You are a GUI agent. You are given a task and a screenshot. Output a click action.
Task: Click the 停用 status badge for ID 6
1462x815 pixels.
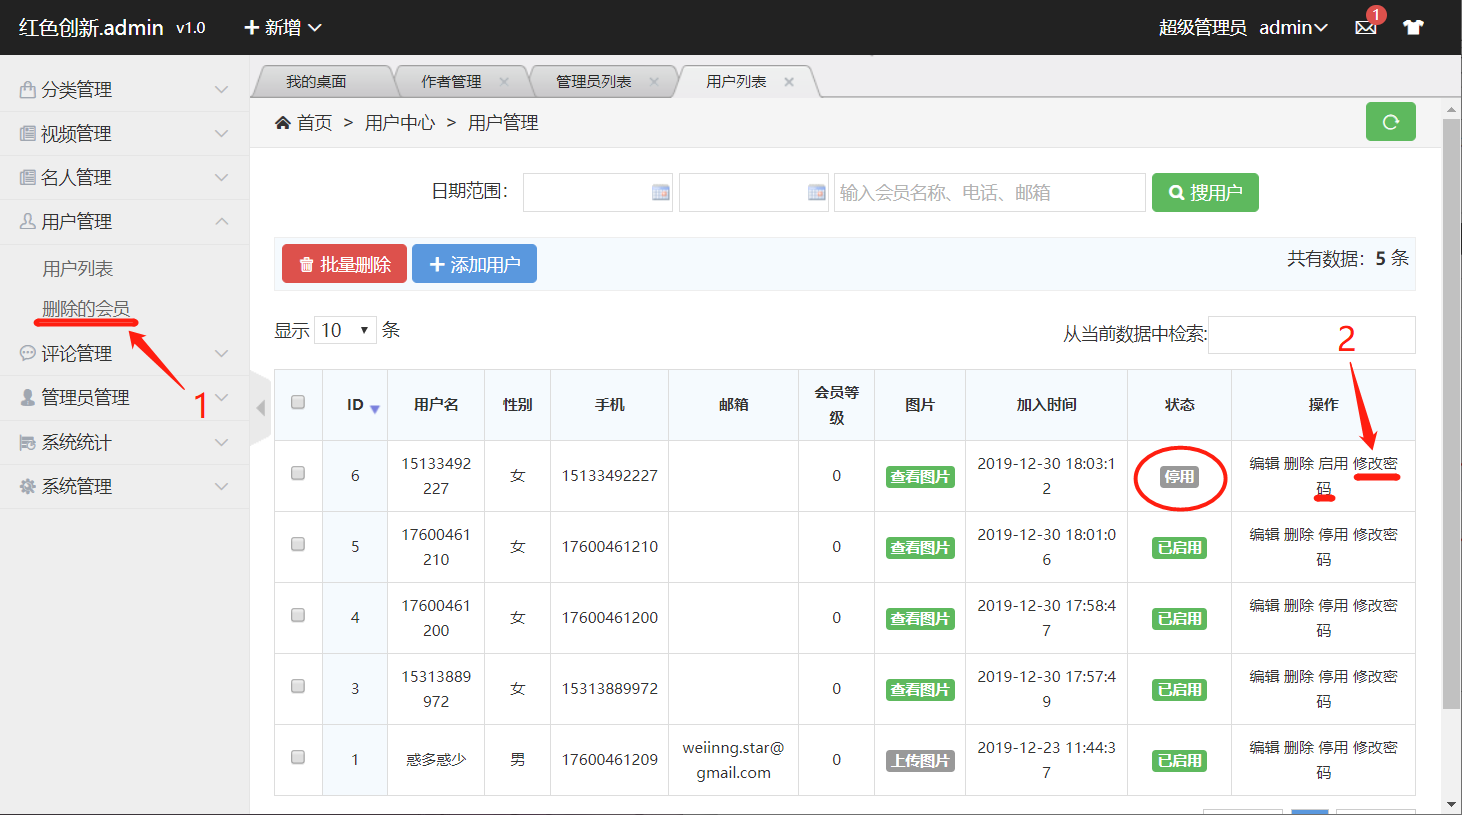[1179, 477]
